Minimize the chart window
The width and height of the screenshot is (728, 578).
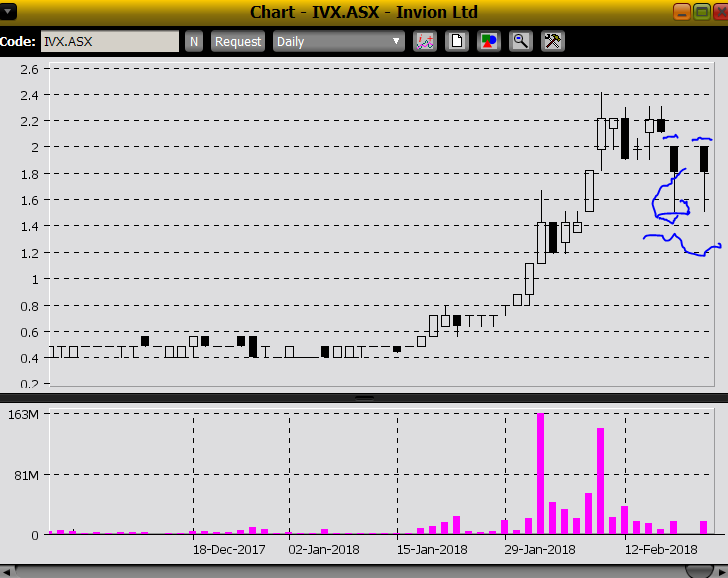click(682, 12)
